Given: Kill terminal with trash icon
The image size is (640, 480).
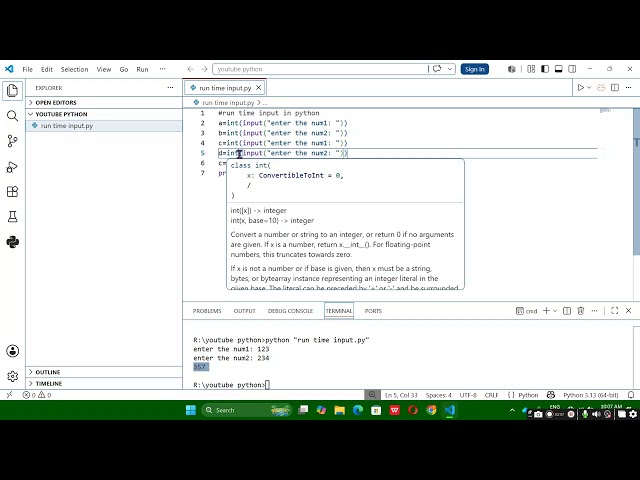Looking at the screenshot, I should pos(580,311).
